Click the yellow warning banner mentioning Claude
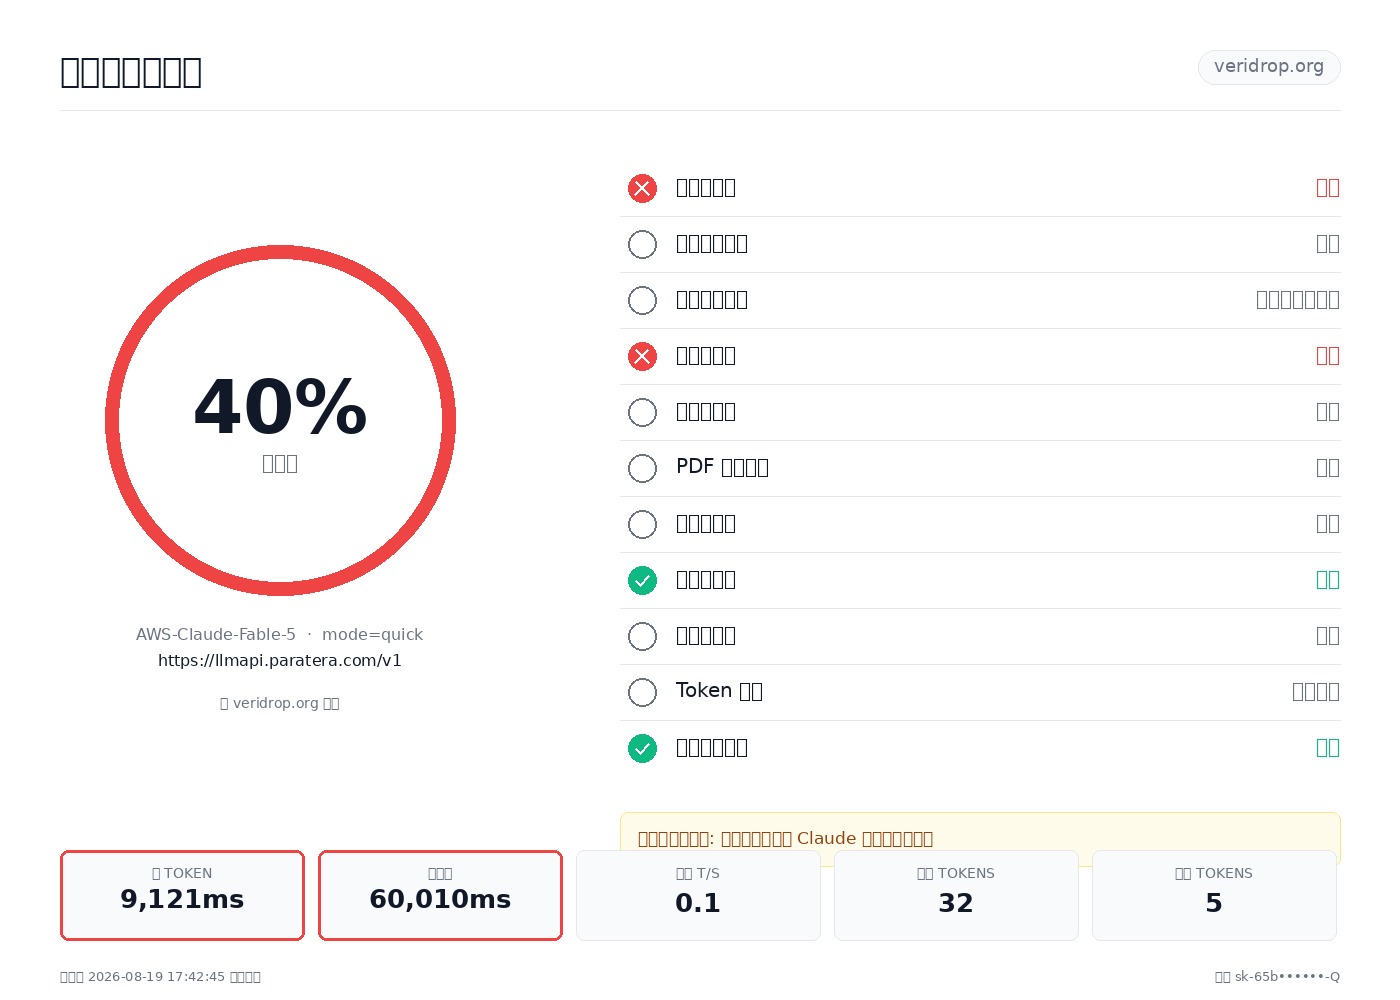 click(x=980, y=838)
